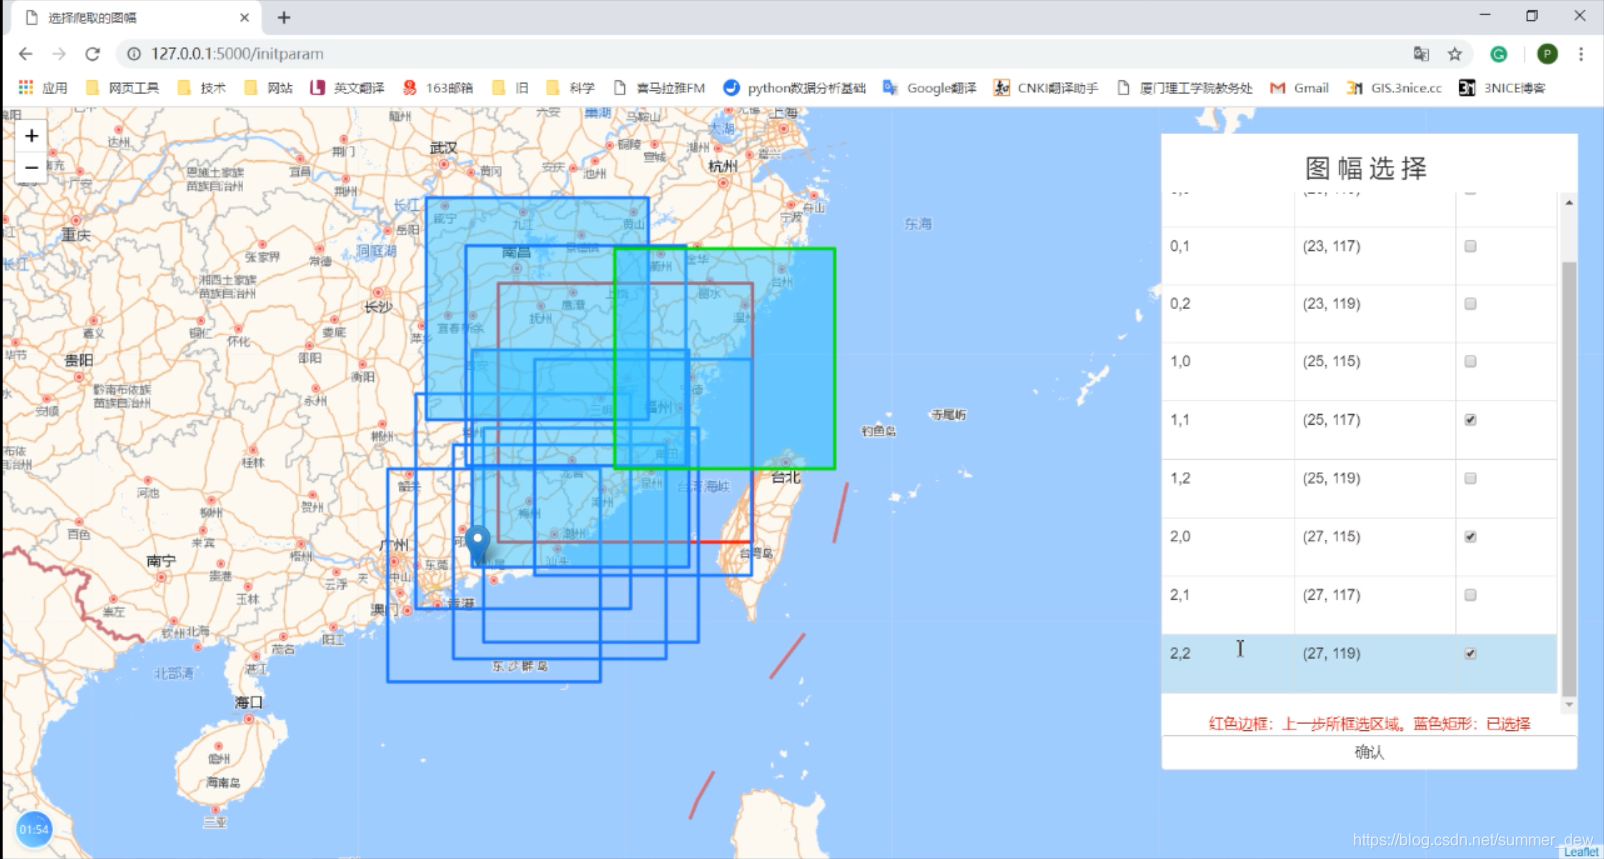Close the current browser tab
Image resolution: width=1604 pixels, height=859 pixels.
pyautogui.click(x=244, y=18)
